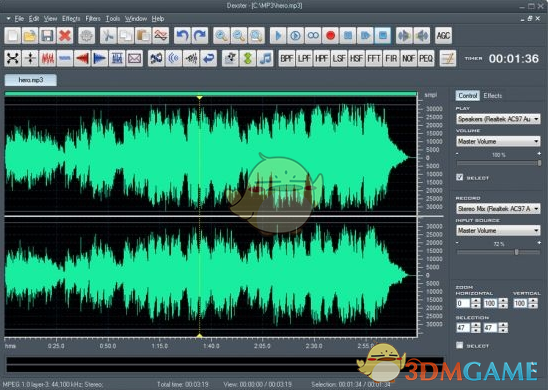Click the vertical zoom field showing 100

pyautogui.click(x=520, y=304)
